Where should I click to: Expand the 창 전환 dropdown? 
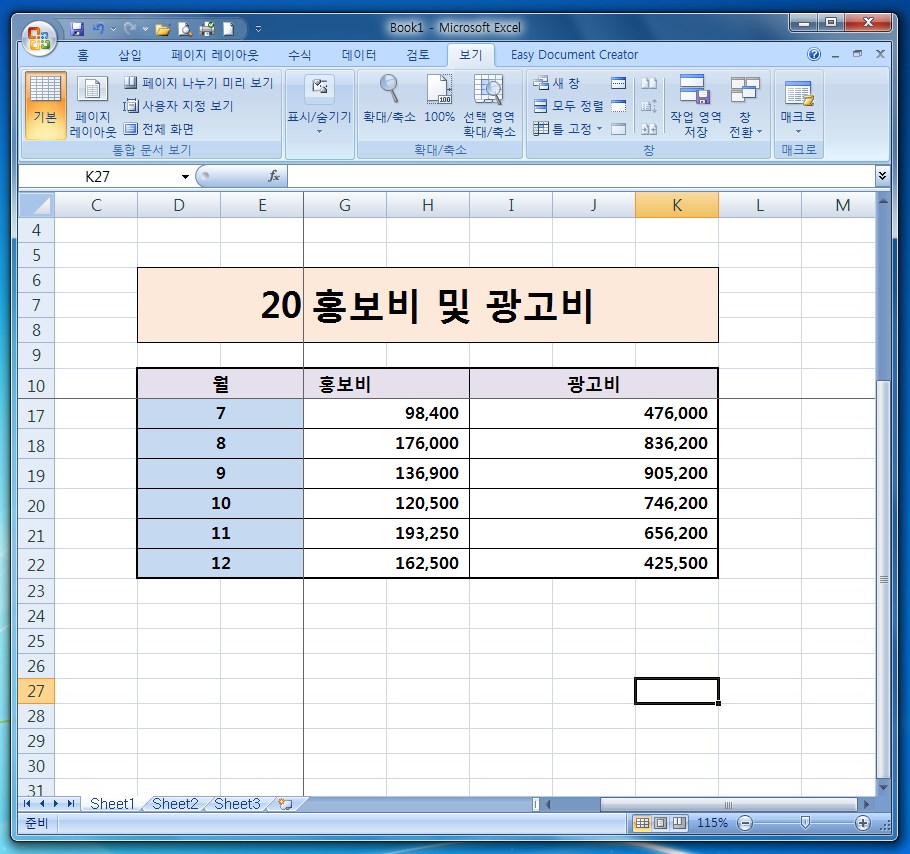[x=745, y=106]
